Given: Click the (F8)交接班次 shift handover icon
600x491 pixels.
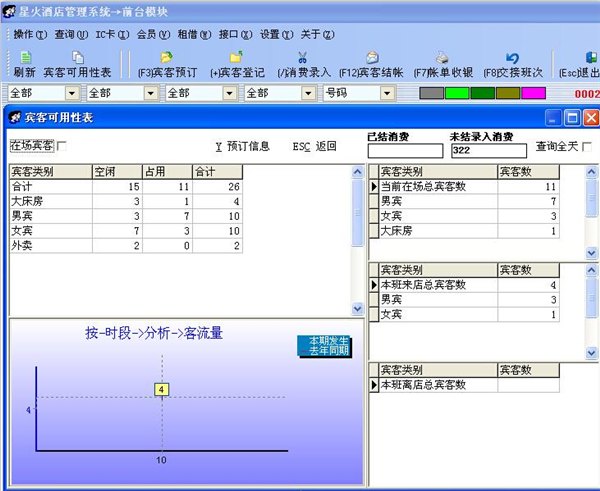Looking at the screenshot, I should coord(512,58).
